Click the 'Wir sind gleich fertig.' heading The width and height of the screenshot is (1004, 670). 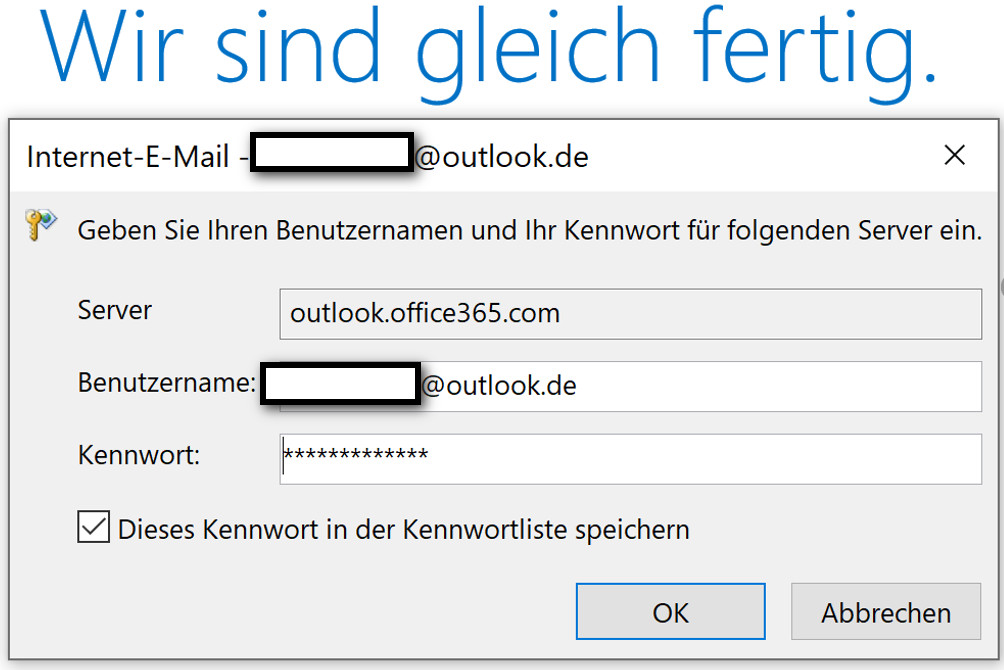click(x=489, y=51)
